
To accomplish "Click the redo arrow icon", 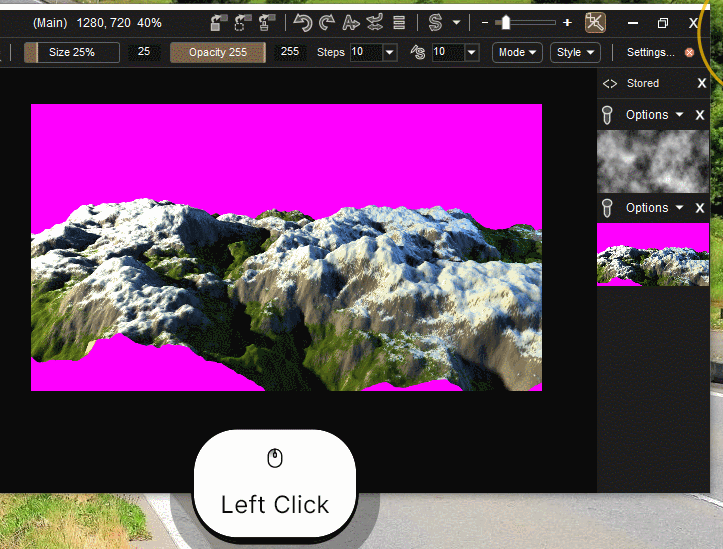I will tap(326, 22).
